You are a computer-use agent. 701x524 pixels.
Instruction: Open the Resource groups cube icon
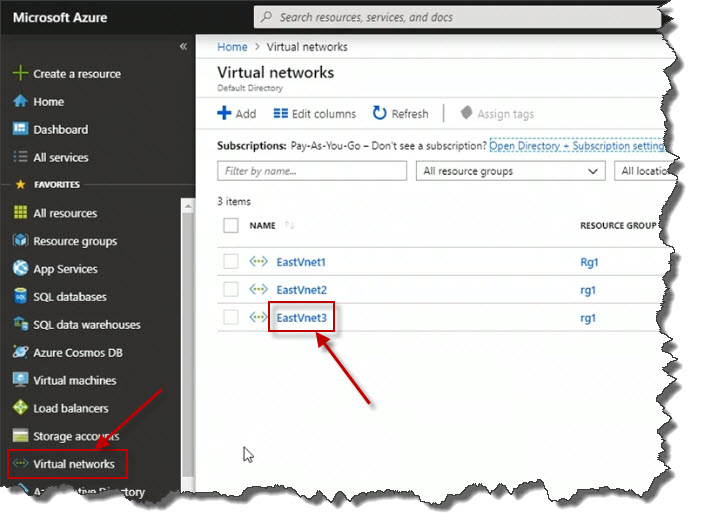point(20,241)
